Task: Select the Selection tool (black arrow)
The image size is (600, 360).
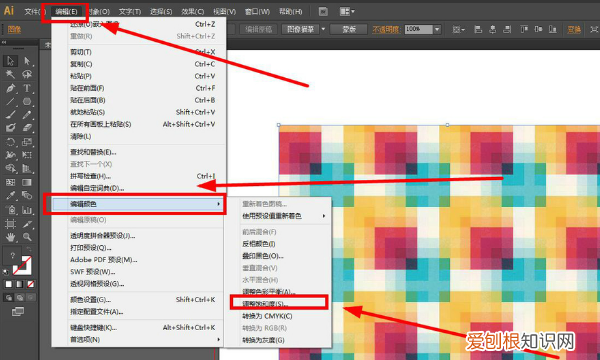Action: pos(10,61)
